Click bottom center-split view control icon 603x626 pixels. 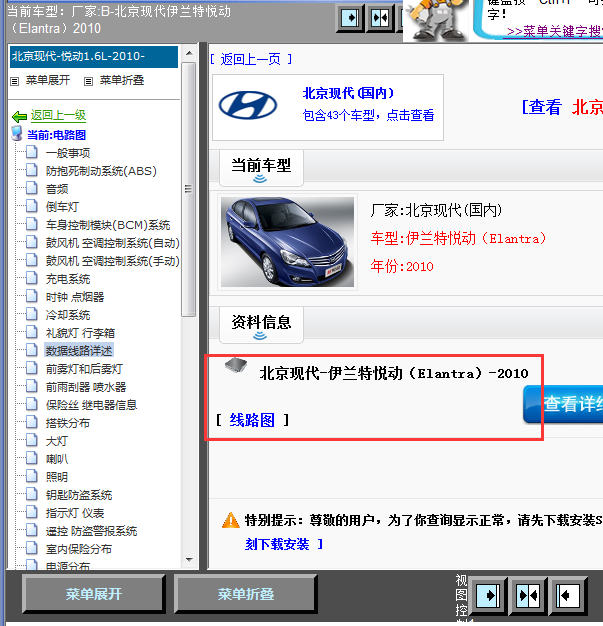(528, 596)
